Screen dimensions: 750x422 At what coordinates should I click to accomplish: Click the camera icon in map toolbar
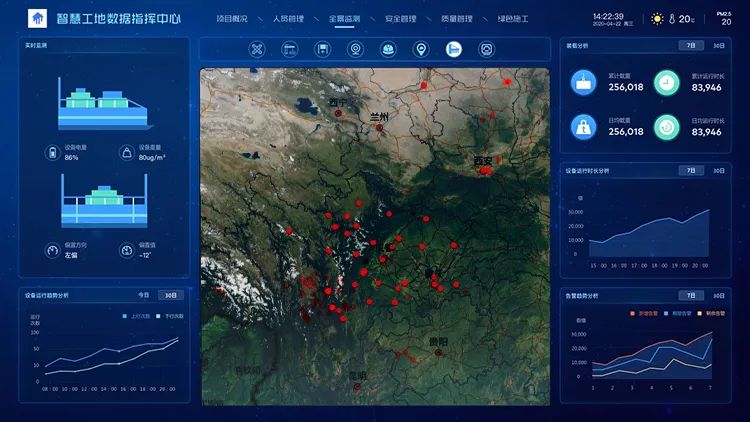pyautogui.click(x=355, y=49)
